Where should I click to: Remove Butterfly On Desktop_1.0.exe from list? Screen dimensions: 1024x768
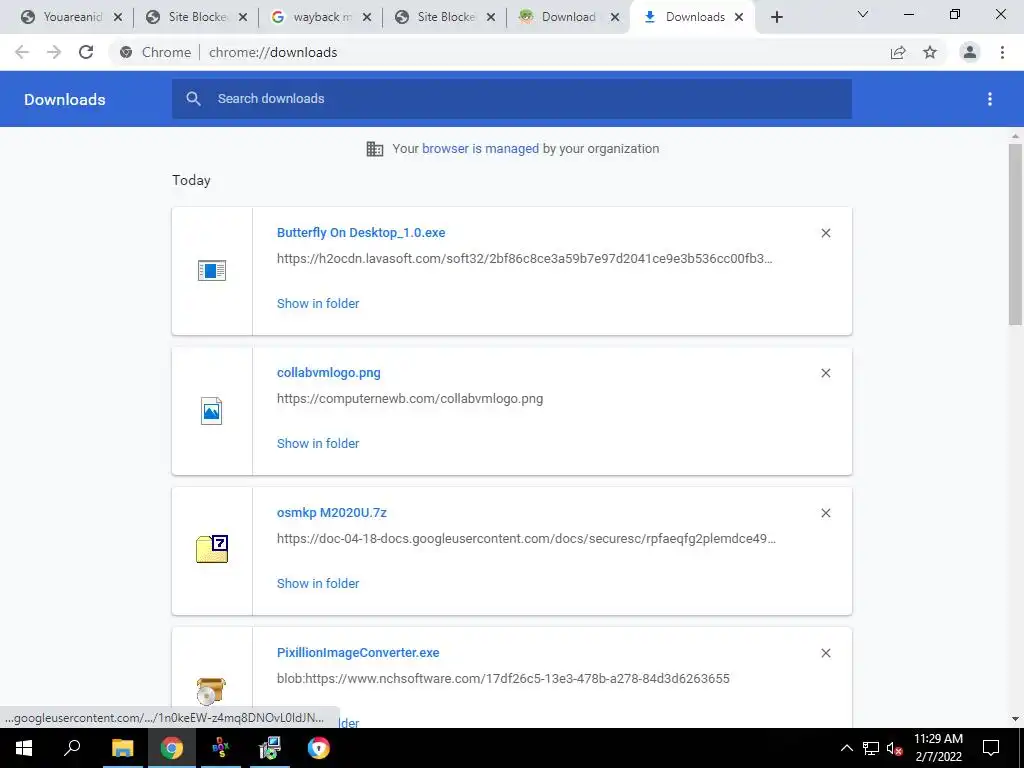(825, 233)
